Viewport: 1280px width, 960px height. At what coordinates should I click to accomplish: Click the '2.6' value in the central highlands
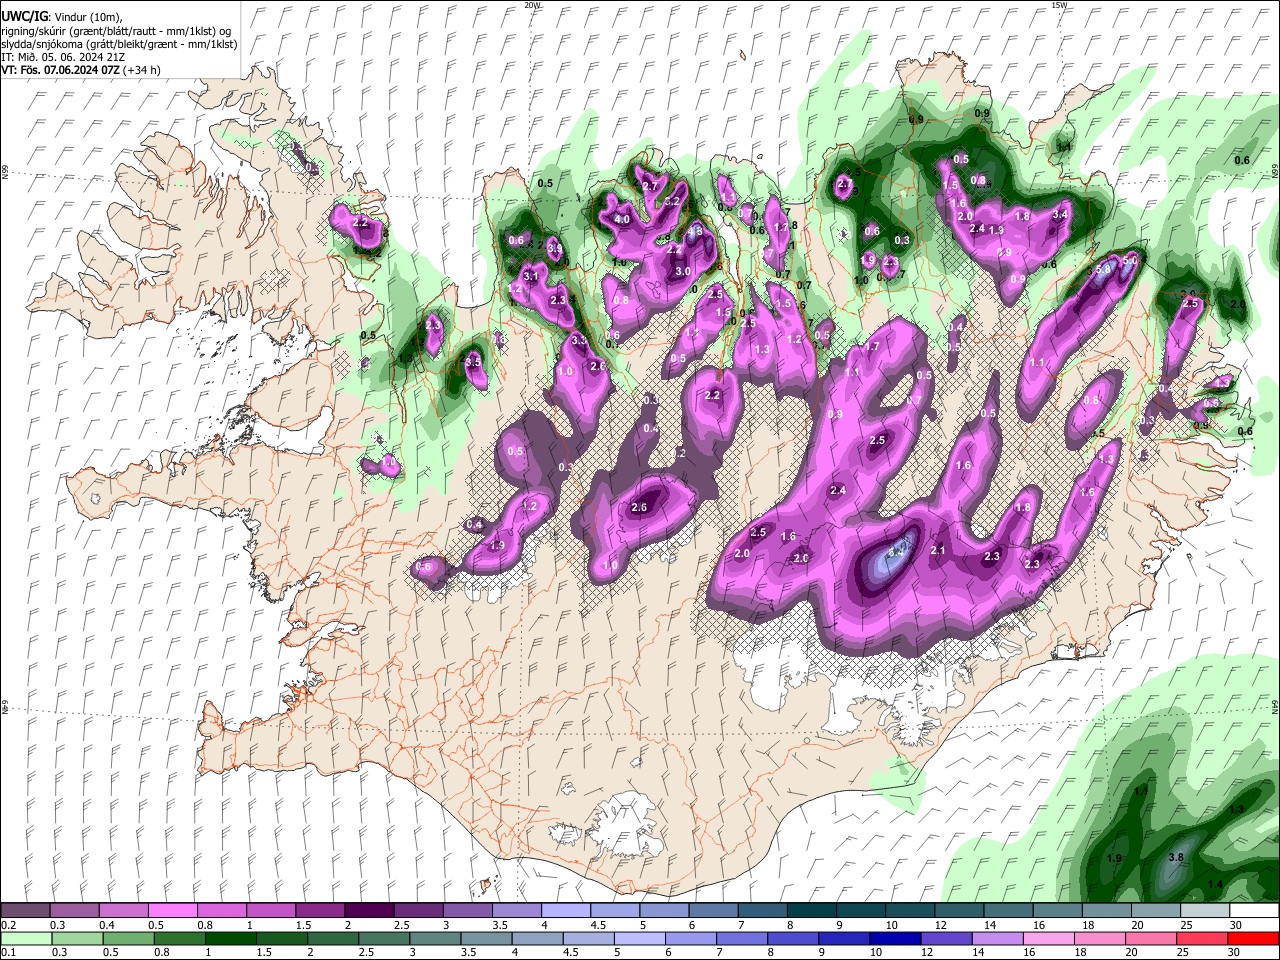coord(640,508)
